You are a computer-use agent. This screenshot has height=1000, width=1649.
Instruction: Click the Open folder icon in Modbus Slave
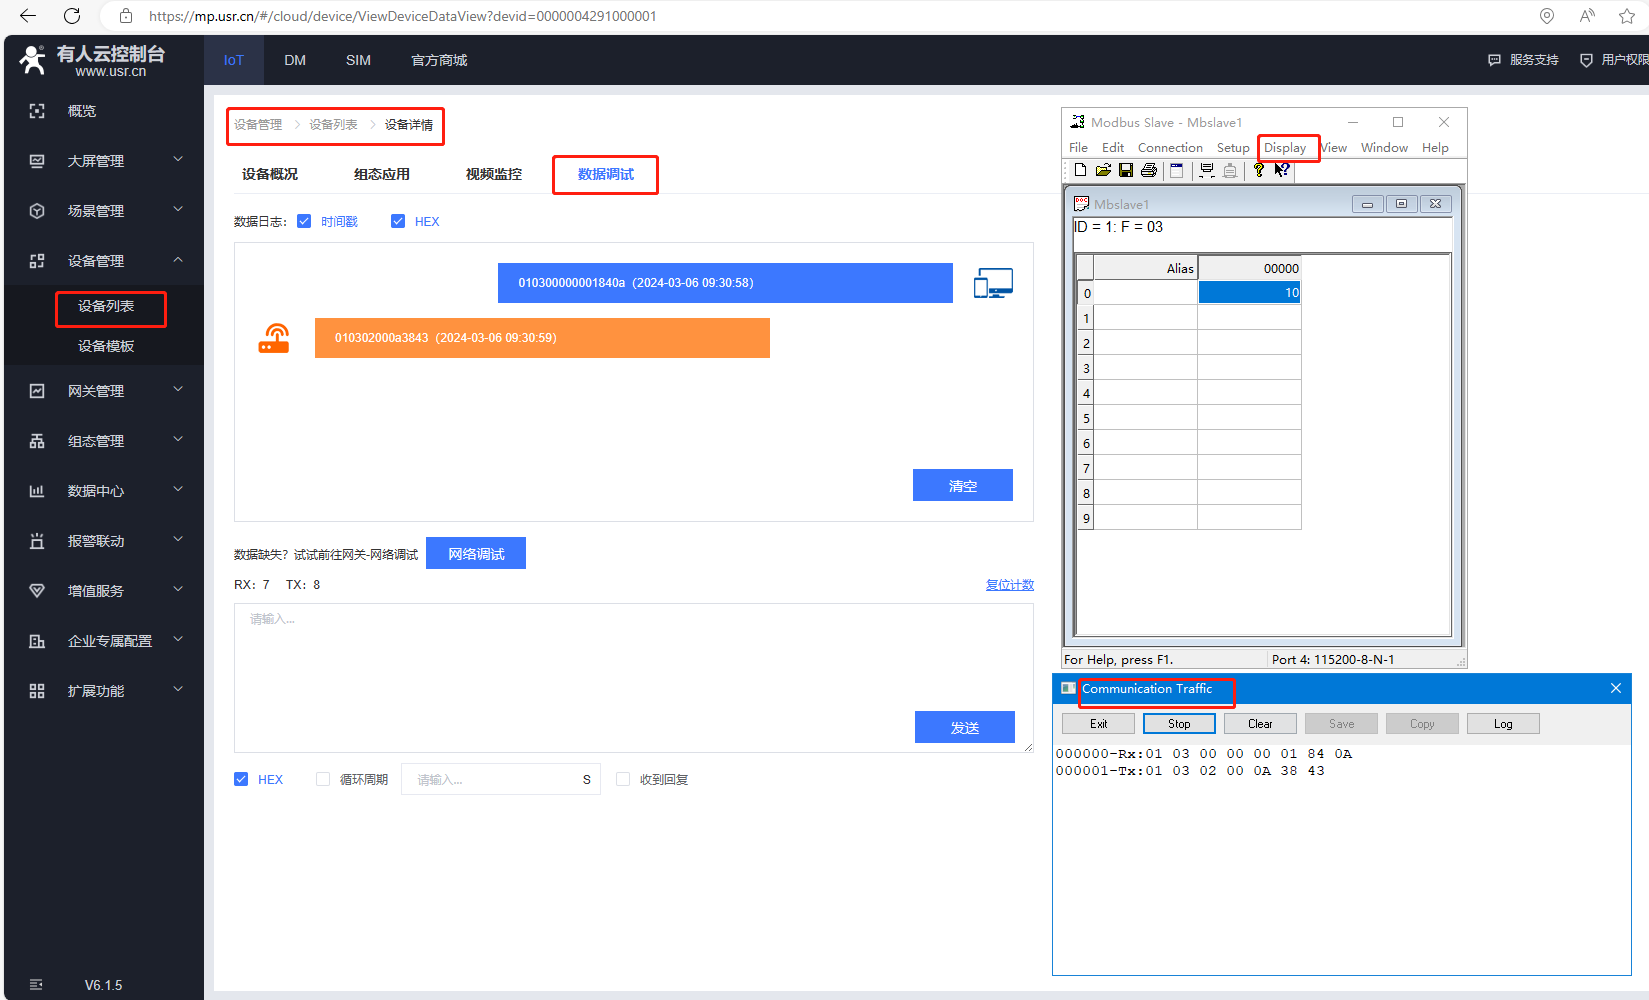point(1103,170)
